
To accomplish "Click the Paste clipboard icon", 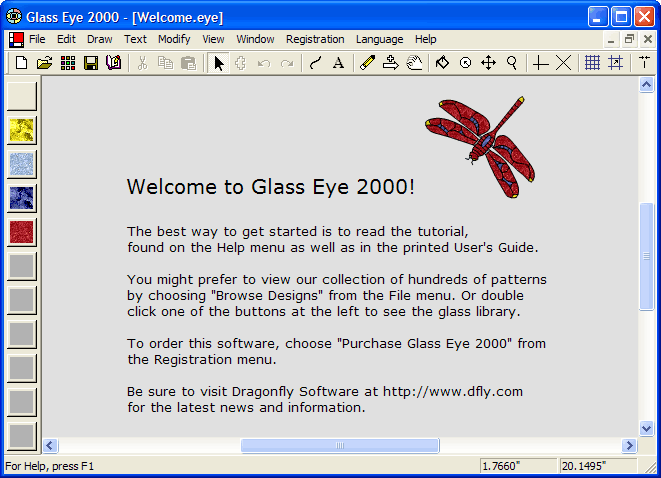I will coord(188,63).
